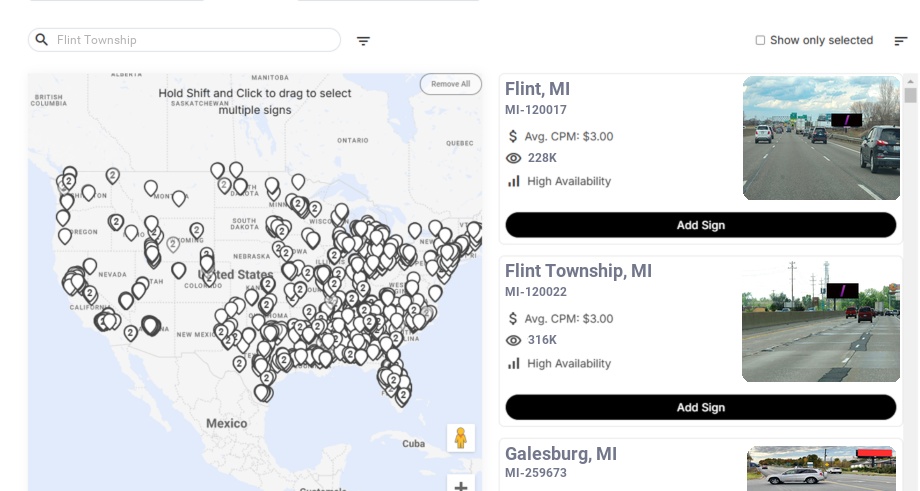The width and height of the screenshot is (920, 491).
Task: Zoom in the map with plus button
Action: [x=461, y=486]
